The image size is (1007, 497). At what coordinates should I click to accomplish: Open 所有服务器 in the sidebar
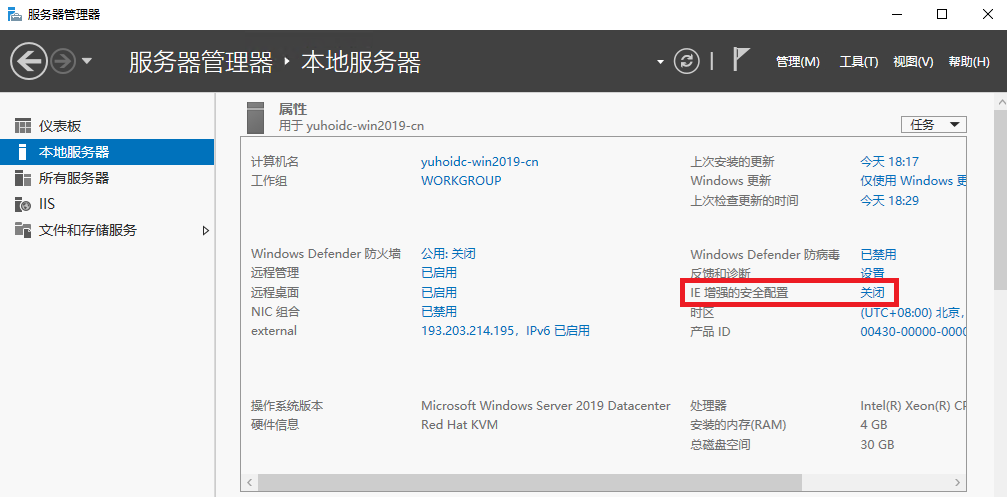pos(73,178)
